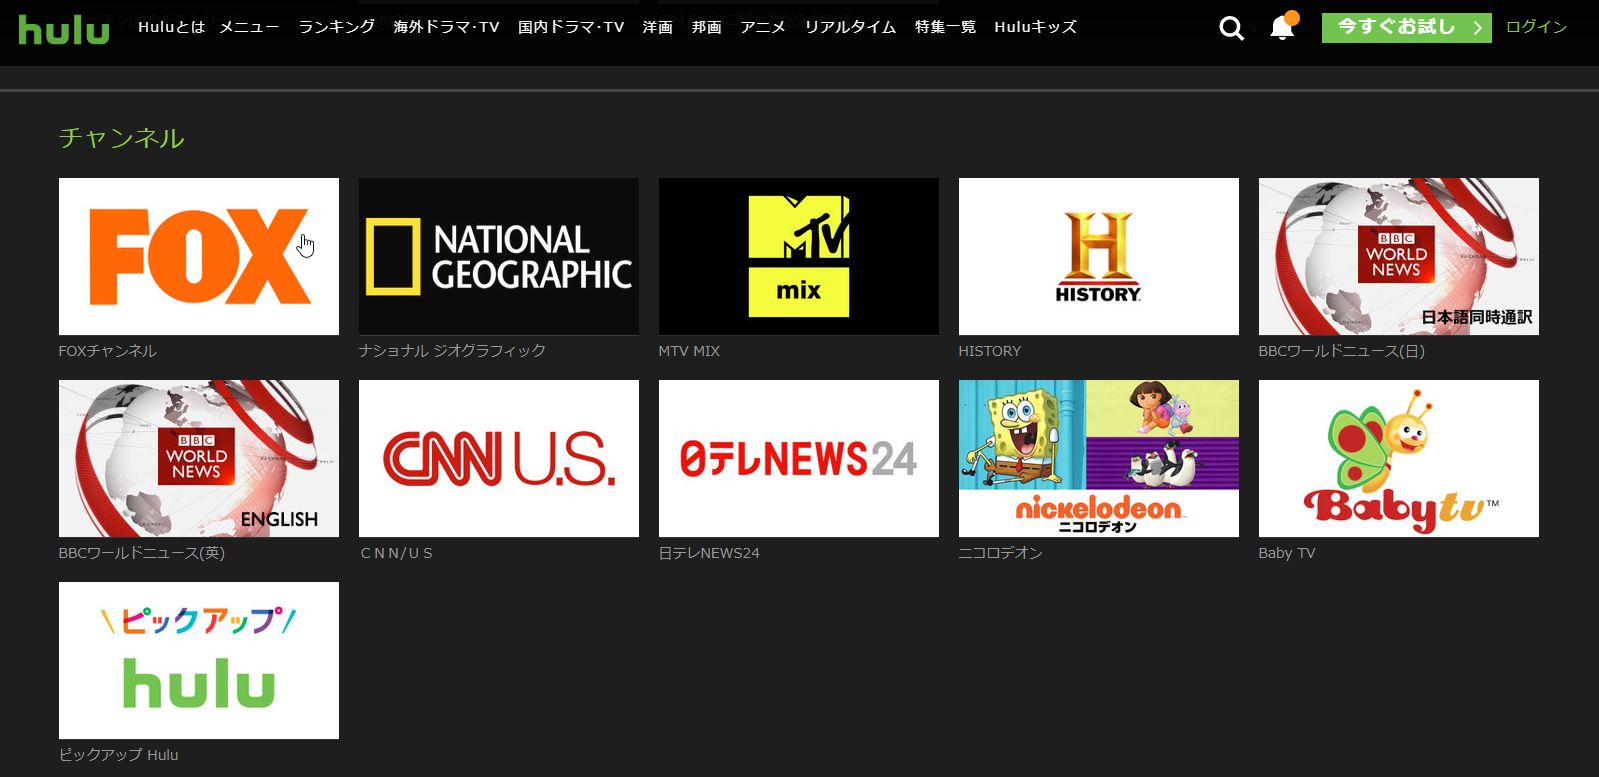
Task: Open the ピックアップ hulu thumbnail
Action: tap(199, 661)
